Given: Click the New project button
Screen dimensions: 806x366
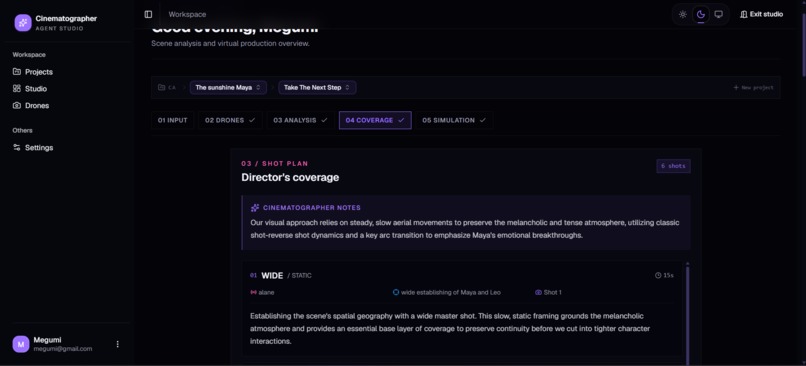Looking at the screenshot, I should click(x=753, y=87).
